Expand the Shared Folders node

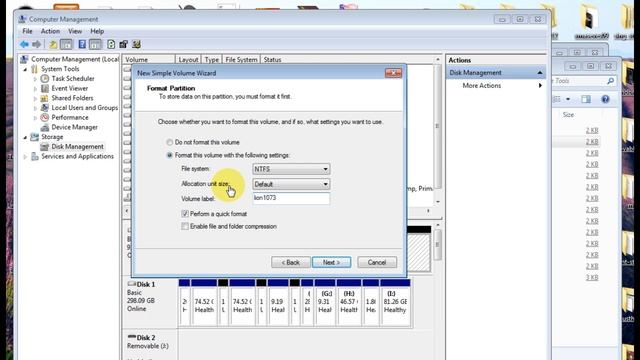click(36, 98)
